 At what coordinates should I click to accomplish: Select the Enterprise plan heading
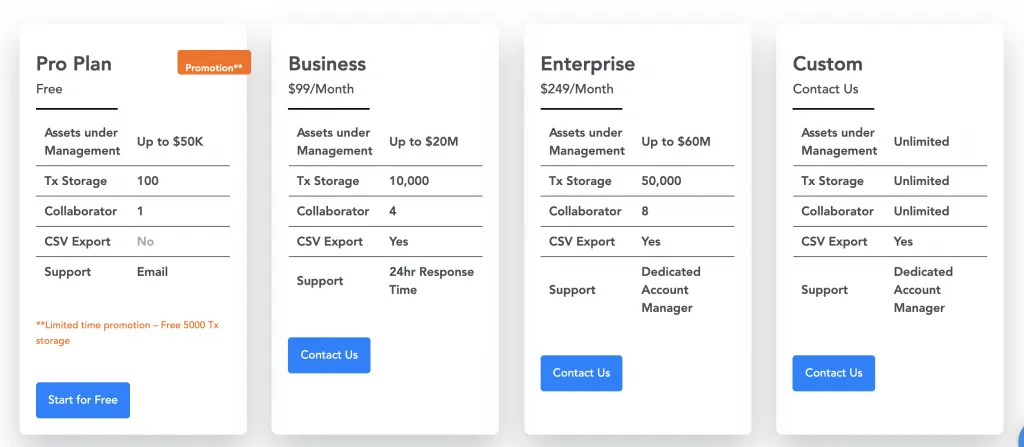point(588,63)
